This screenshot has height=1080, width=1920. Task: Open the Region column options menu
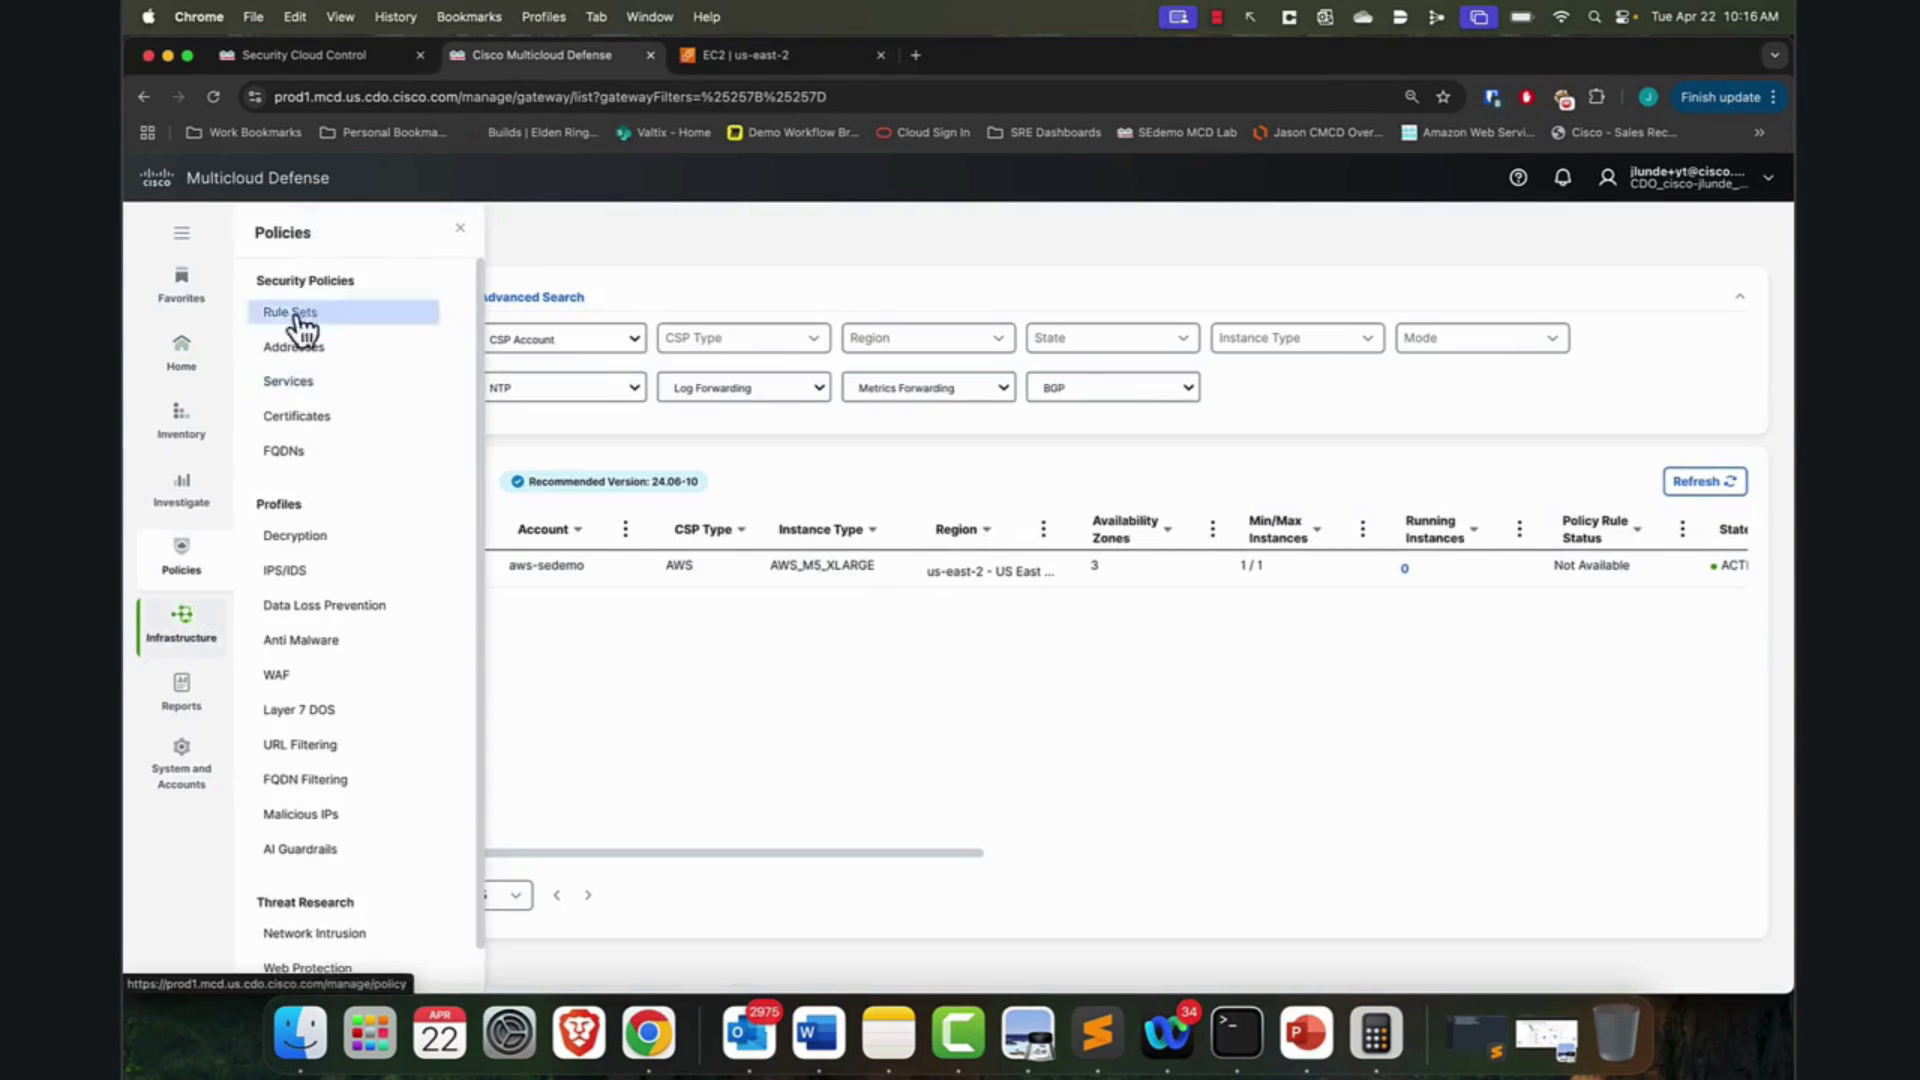tap(1043, 529)
